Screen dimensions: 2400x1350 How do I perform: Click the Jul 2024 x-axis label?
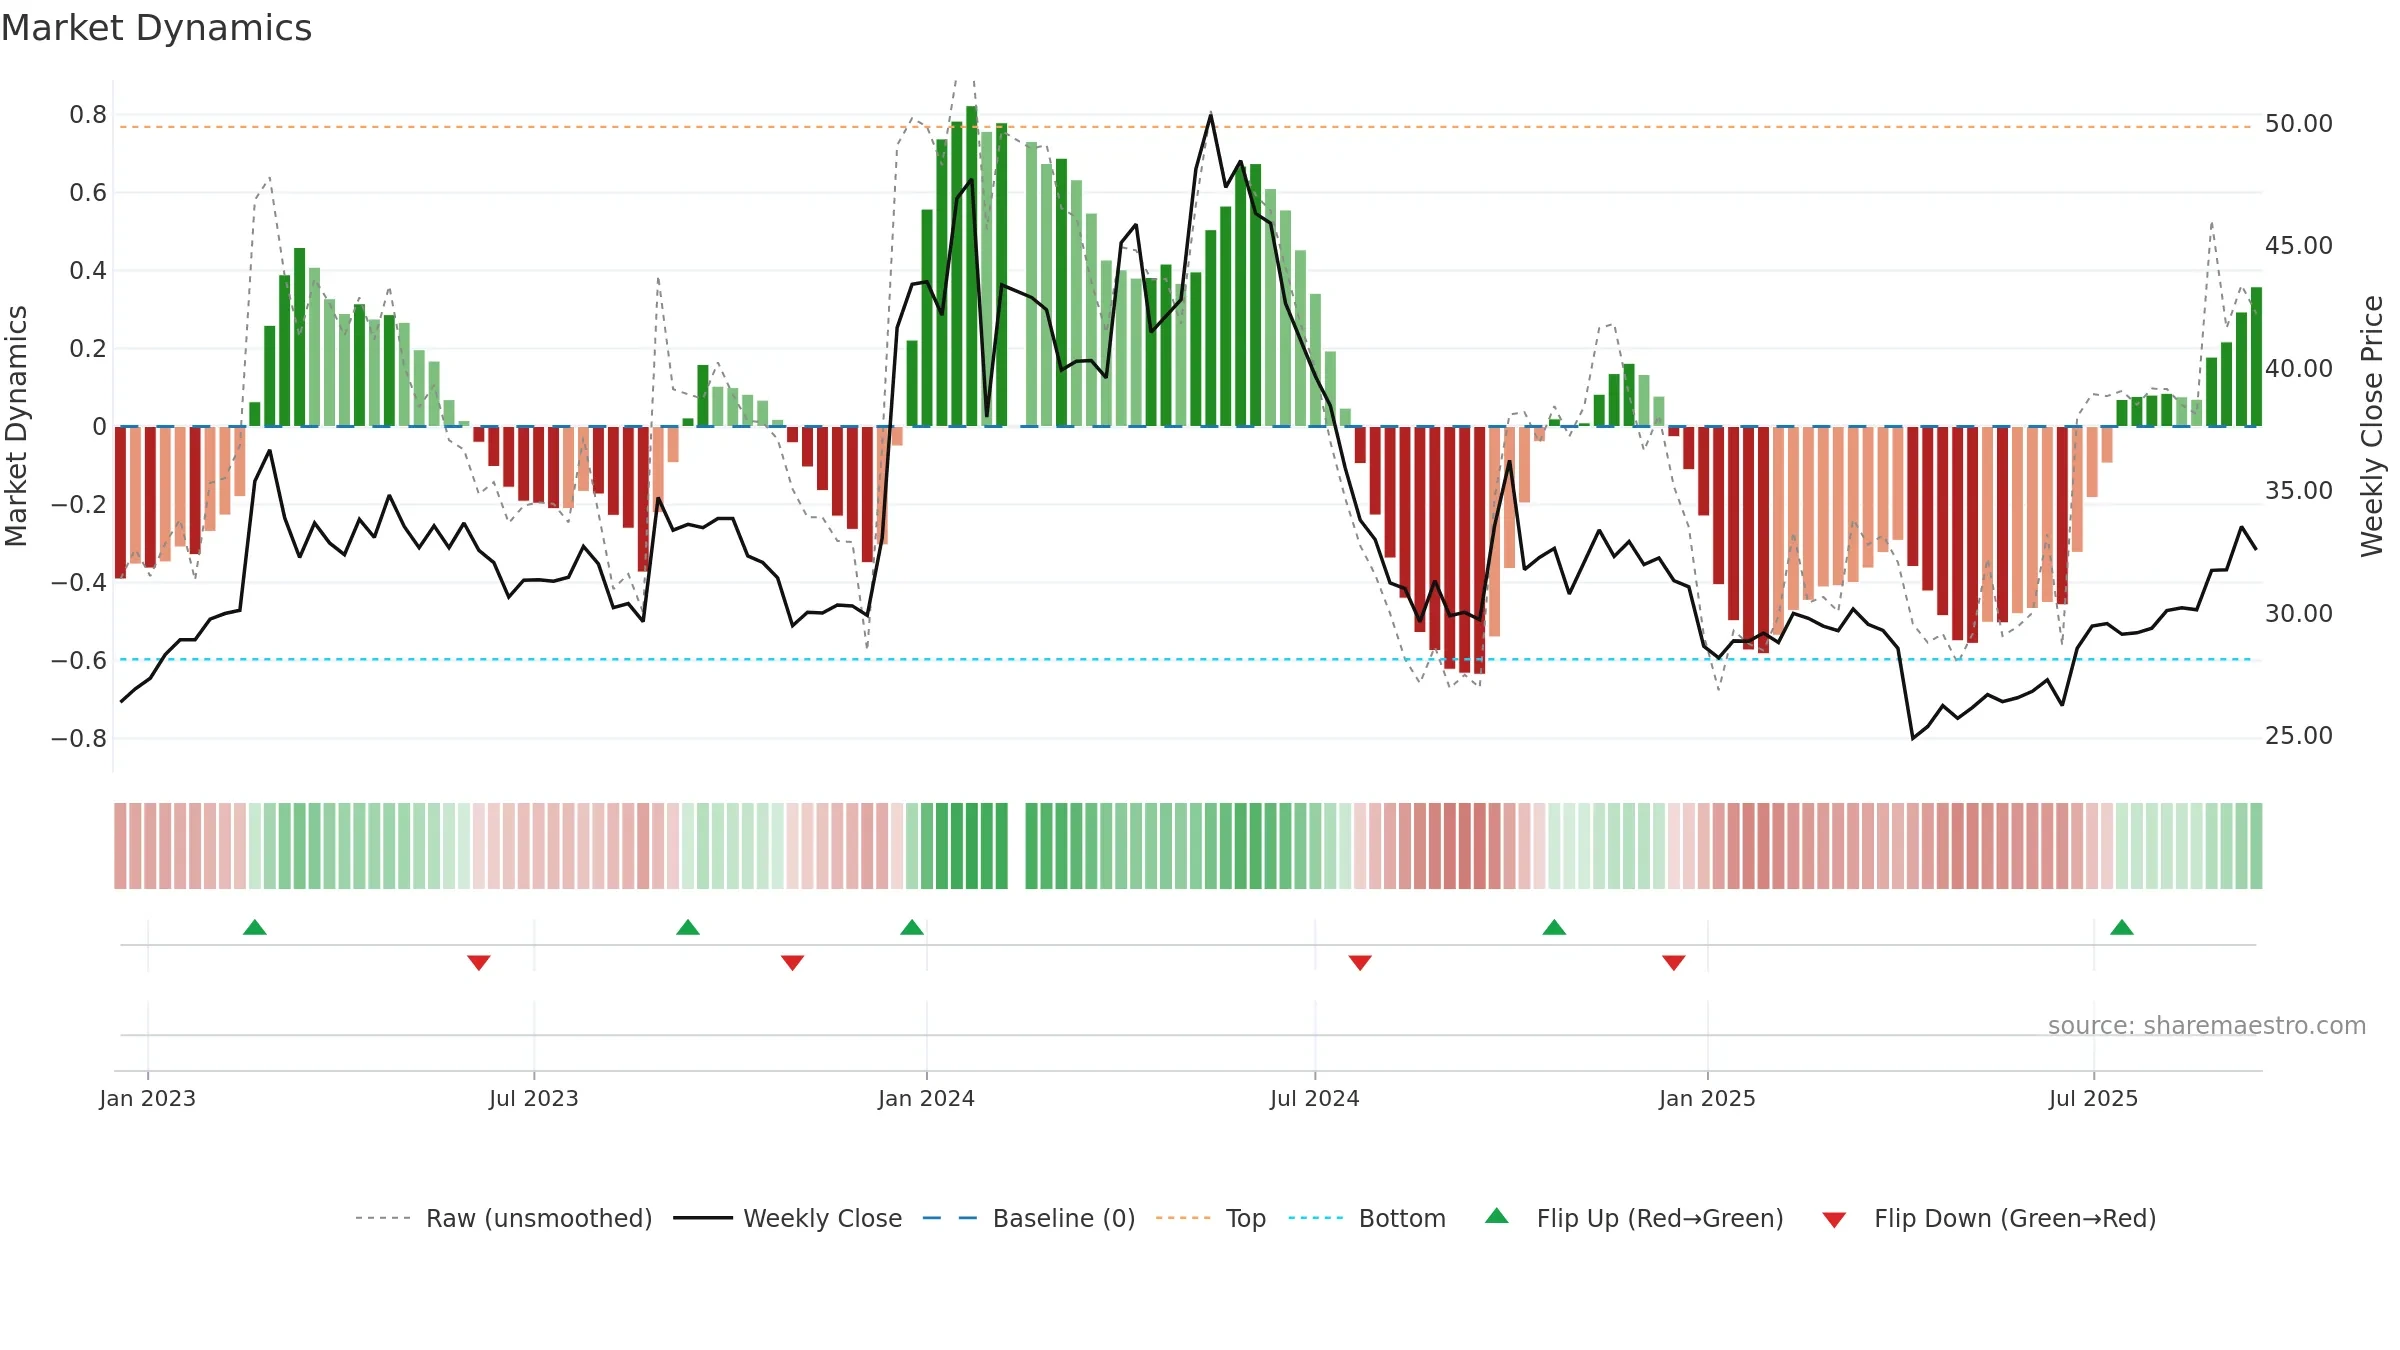(1315, 1098)
